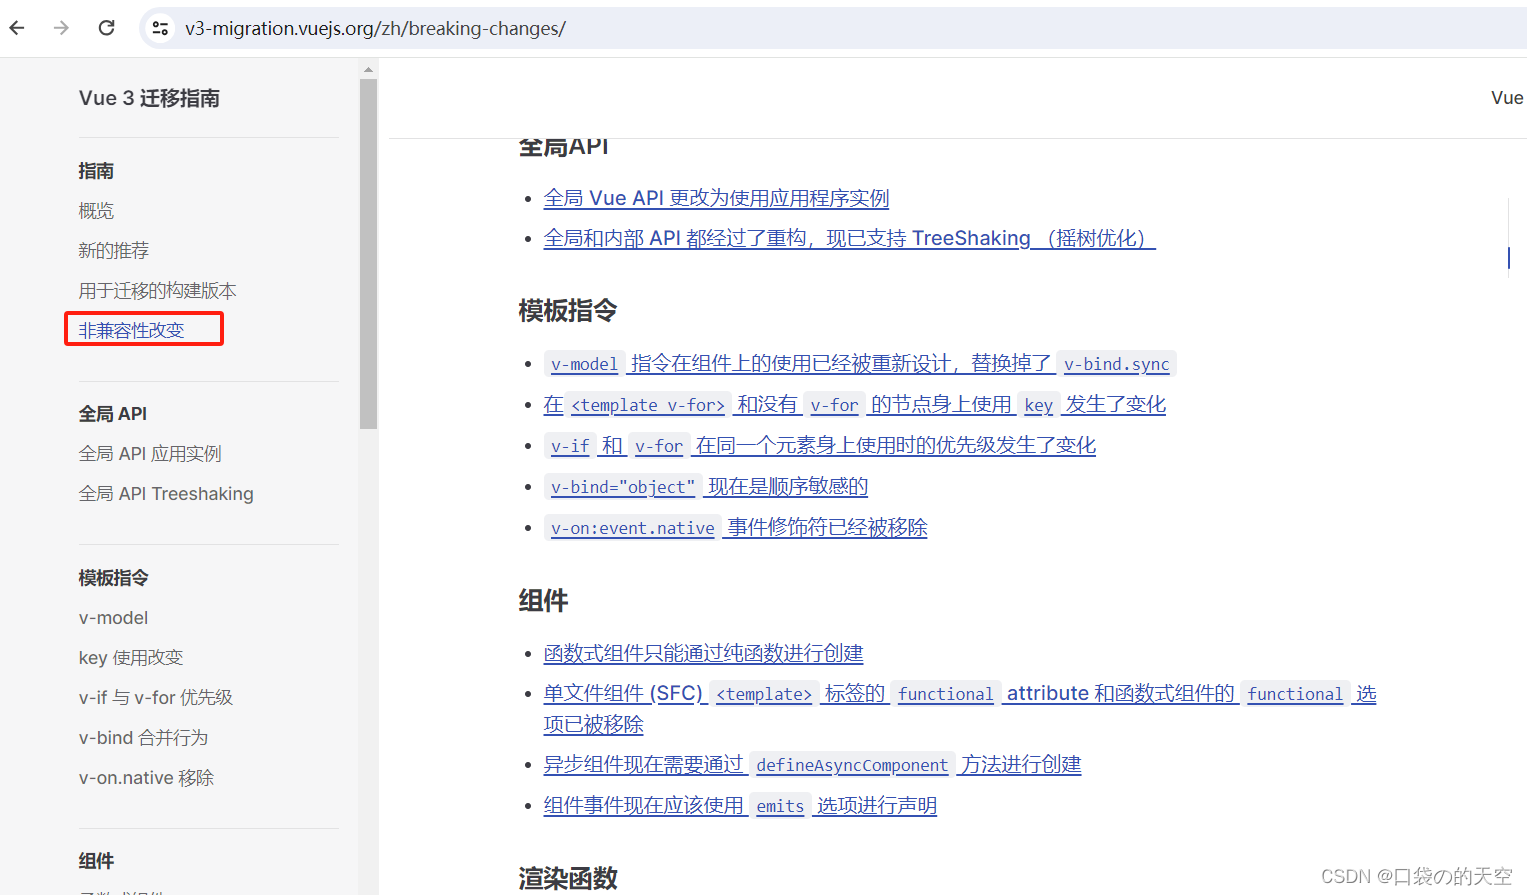Open v-model sidebar item
The height and width of the screenshot is (895, 1527).
(114, 618)
